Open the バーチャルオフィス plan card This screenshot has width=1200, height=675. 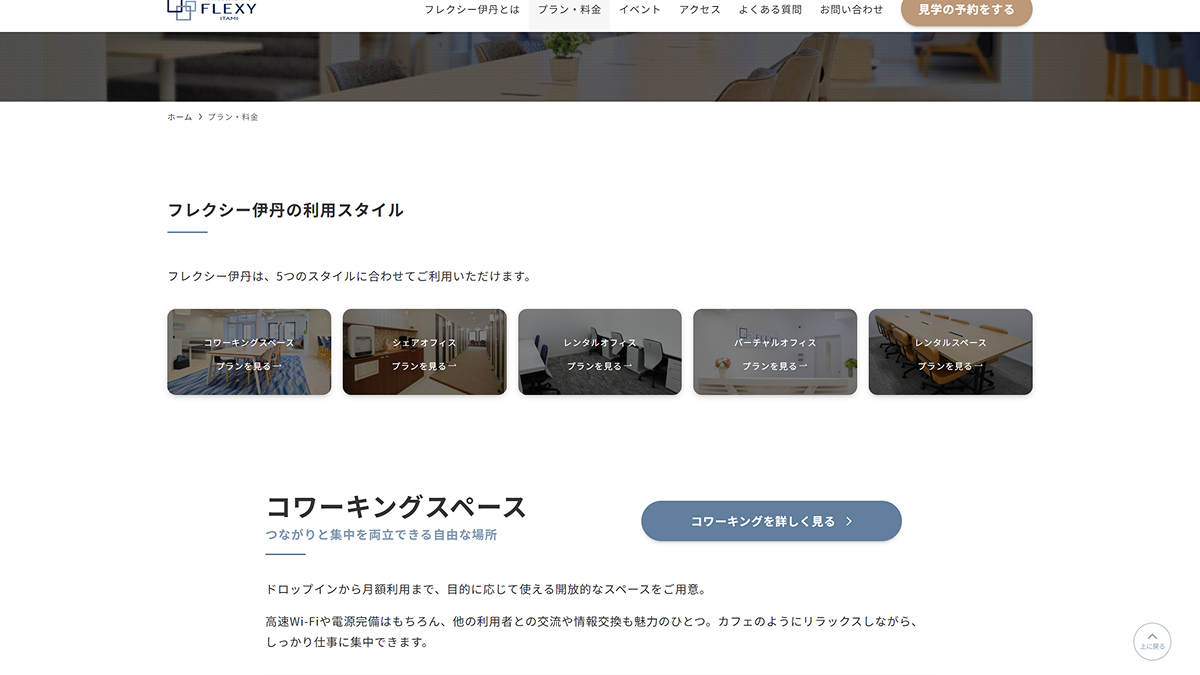775,352
